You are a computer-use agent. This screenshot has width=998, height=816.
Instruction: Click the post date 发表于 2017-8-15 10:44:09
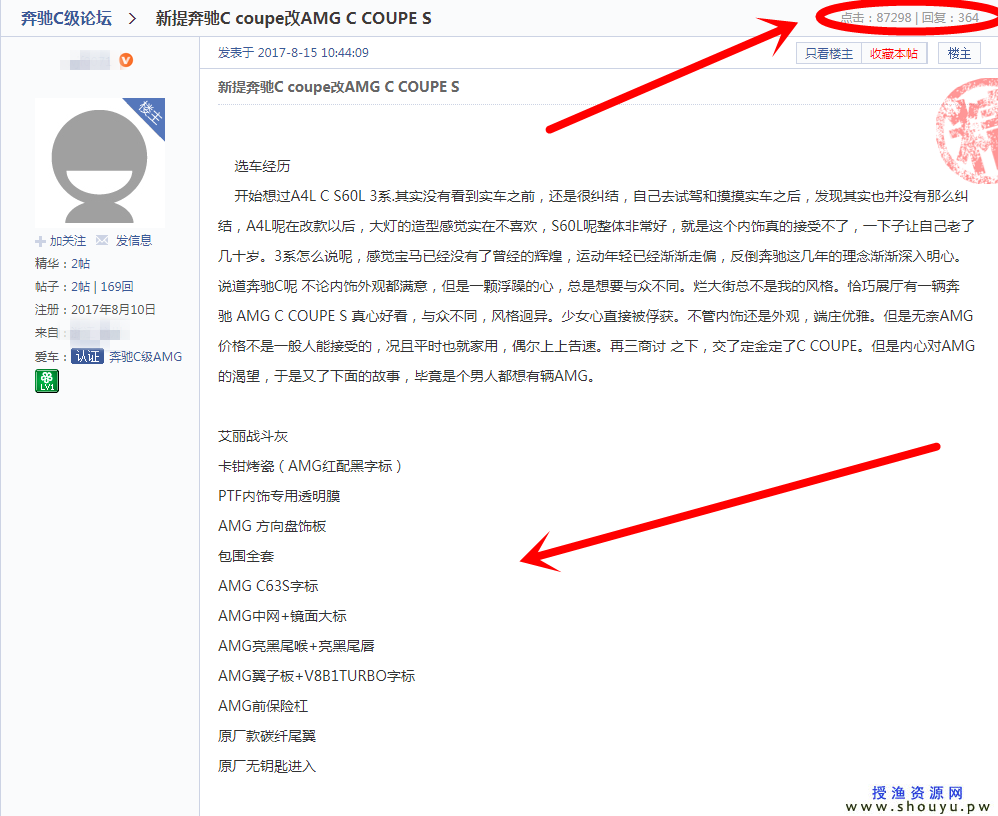293,53
